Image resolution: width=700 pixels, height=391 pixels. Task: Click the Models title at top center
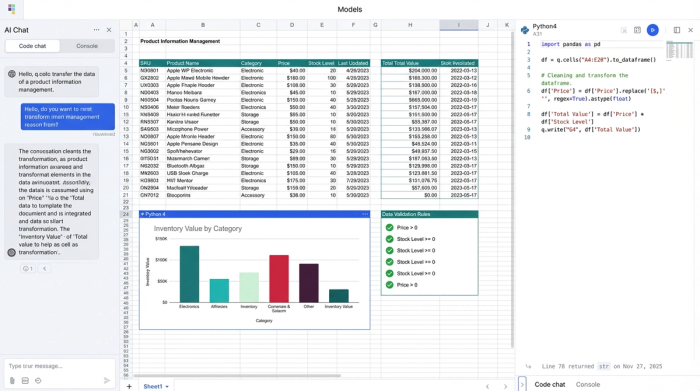point(350,9)
